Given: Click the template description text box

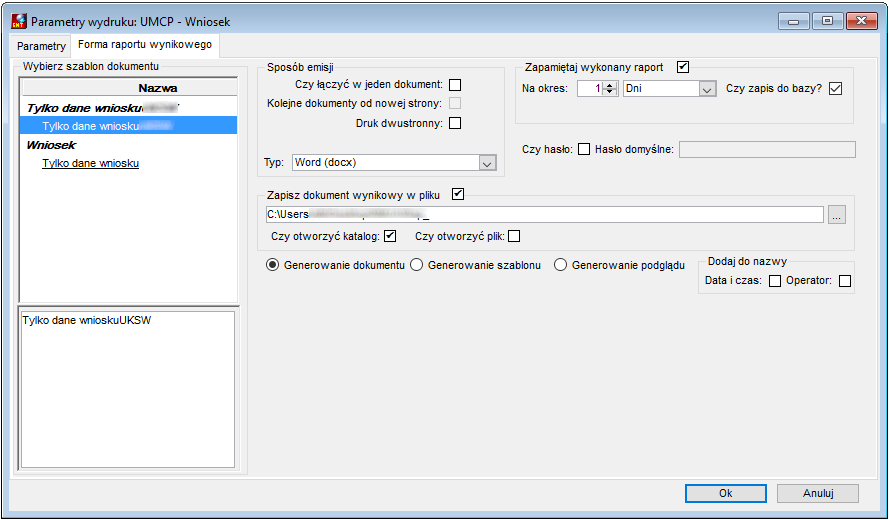Looking at the screenshot, I should tap(127, 389).
